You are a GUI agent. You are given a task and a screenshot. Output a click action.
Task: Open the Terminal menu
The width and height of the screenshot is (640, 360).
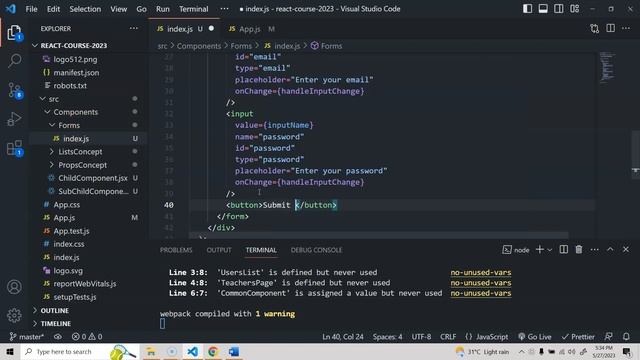pyautogui.click(x=193, y=9)
